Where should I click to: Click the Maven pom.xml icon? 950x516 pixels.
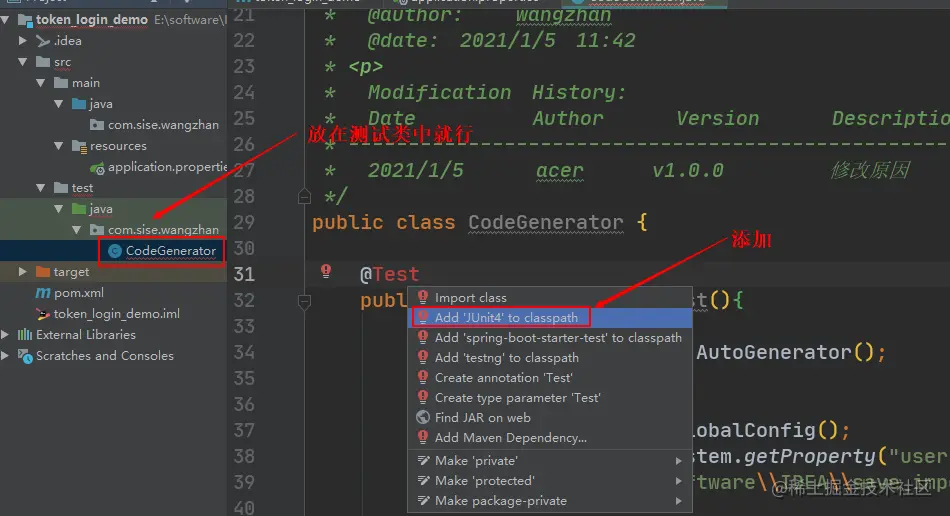coord(43,293)
